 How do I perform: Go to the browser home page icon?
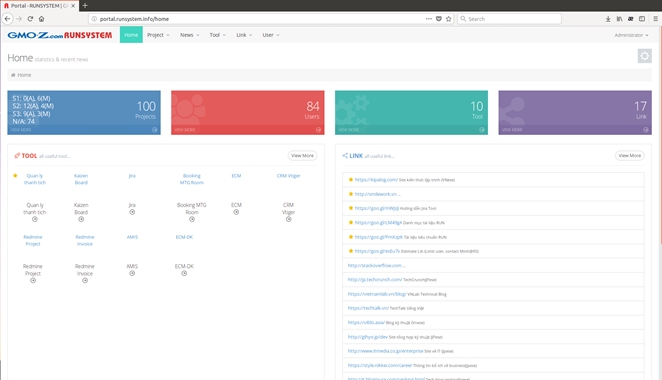41,19
